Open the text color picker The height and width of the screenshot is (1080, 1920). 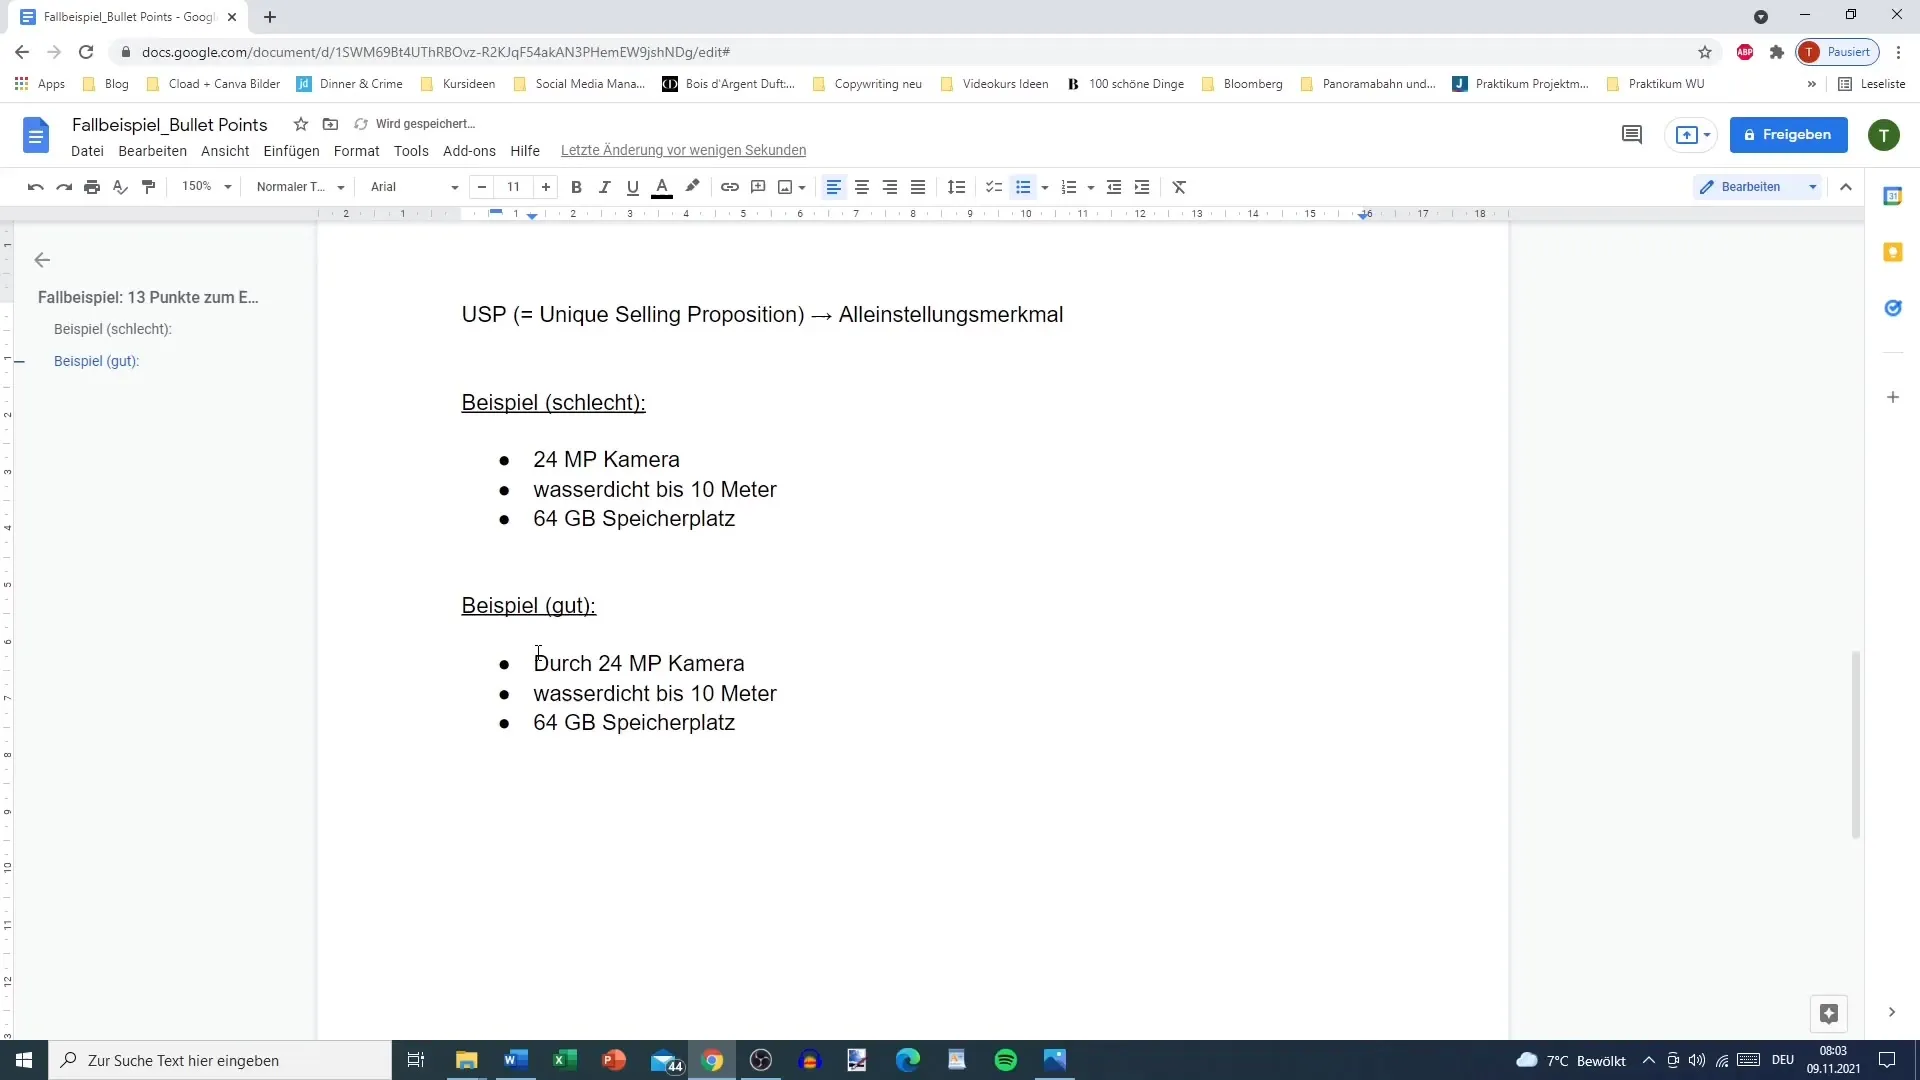[662, 187]
